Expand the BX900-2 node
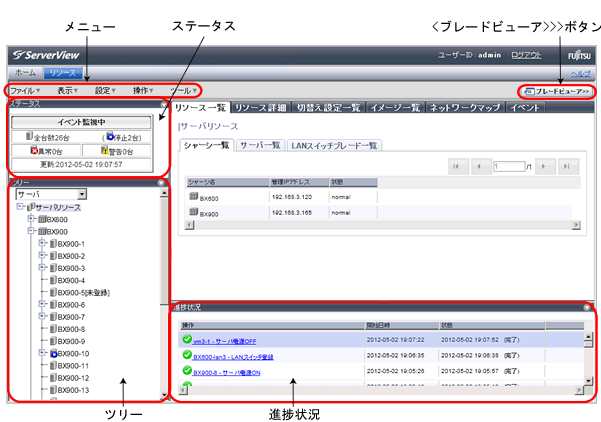 [42, 255]
